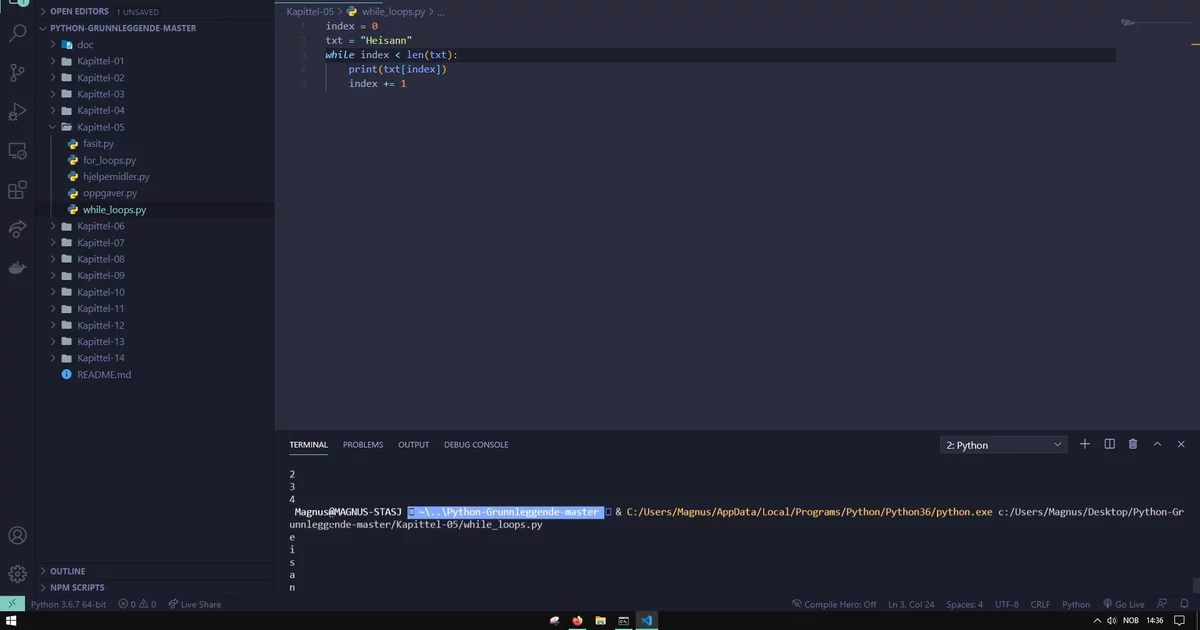The height and width of the screenshot is (630, 1200).
Task: Click the Visual Studio Code taskbar icon
Action: pyautogui.click(x=647, y=621)
